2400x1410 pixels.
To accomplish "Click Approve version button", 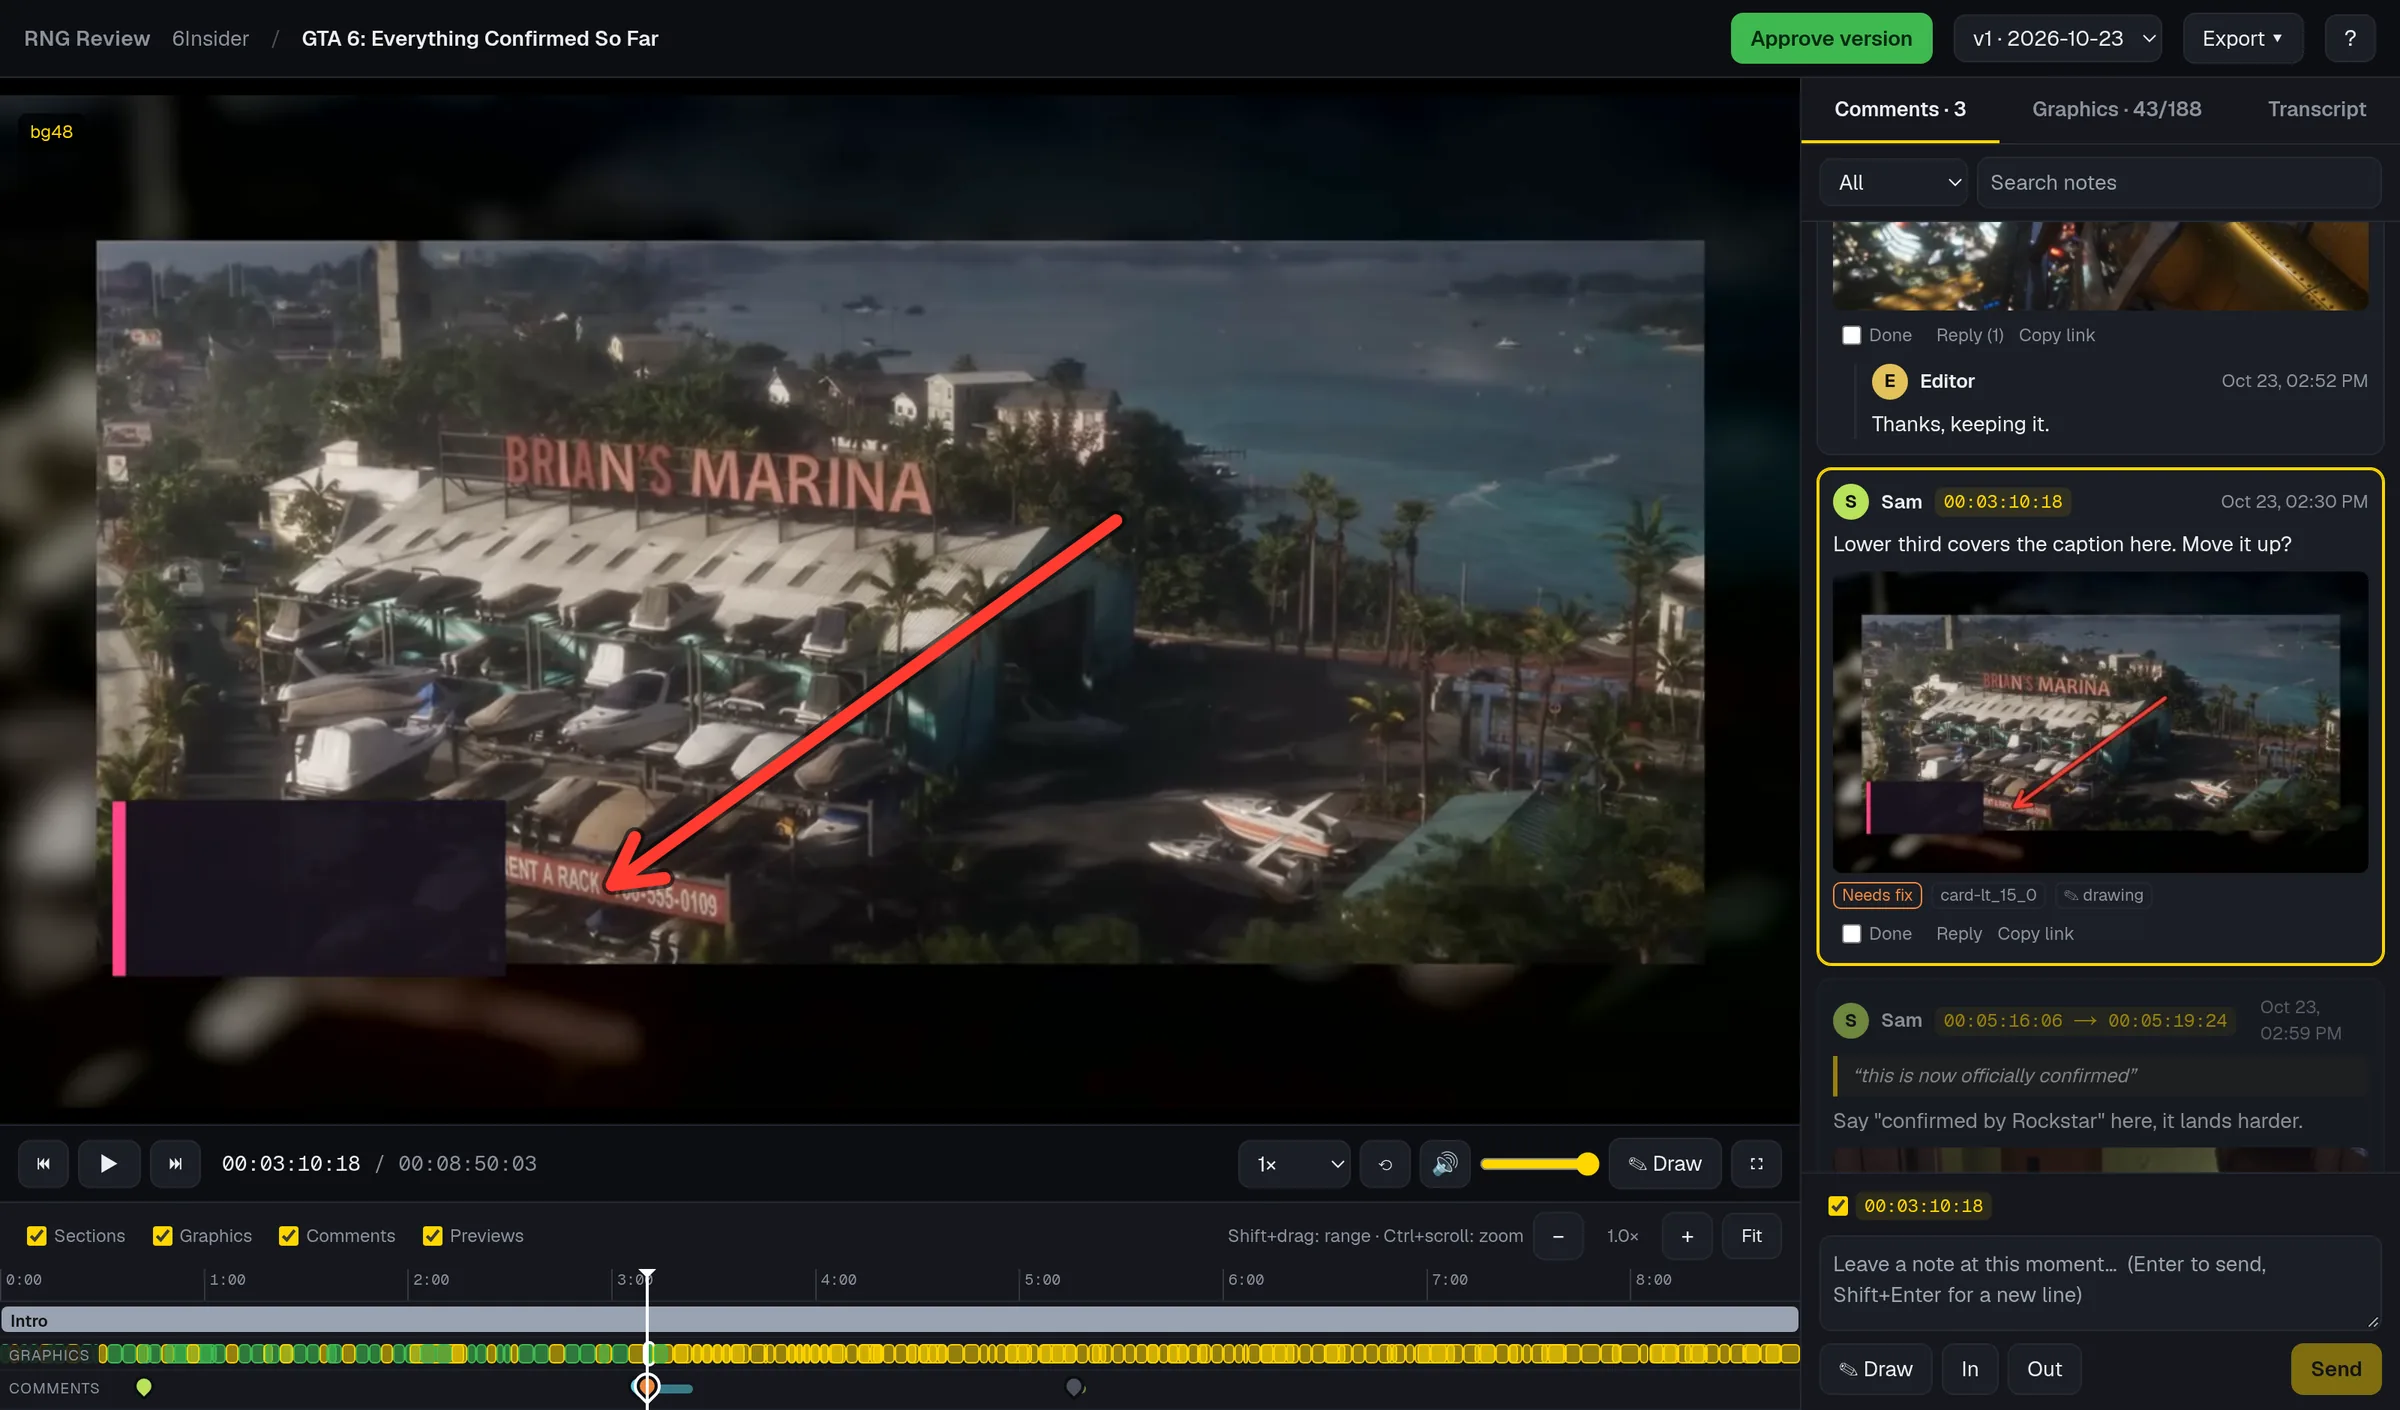I will click(x=1831, y=38).
